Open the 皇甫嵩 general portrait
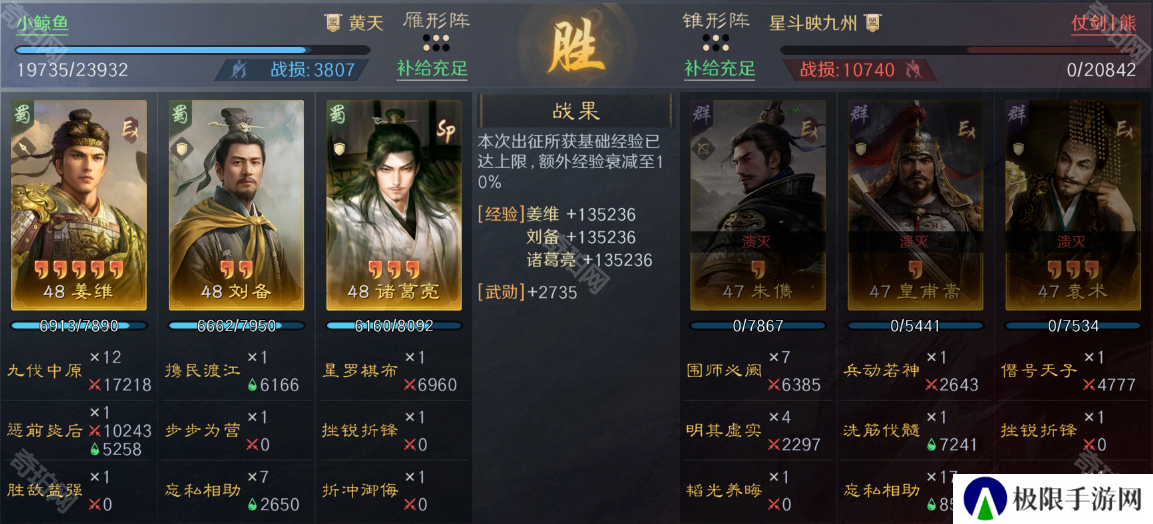The height and width of the screenshot is (524, 1153). [915, 205]
